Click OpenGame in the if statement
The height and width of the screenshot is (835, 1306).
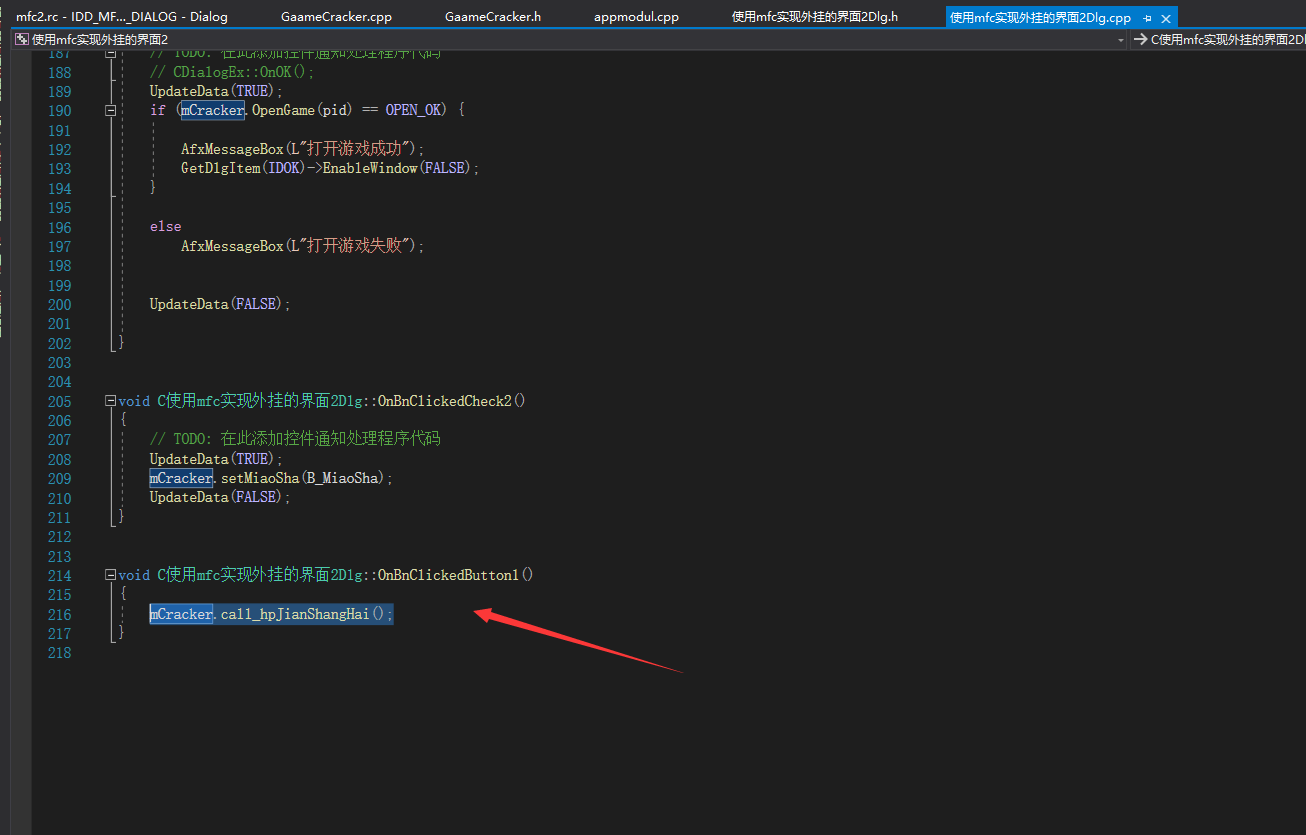(283, 110)
